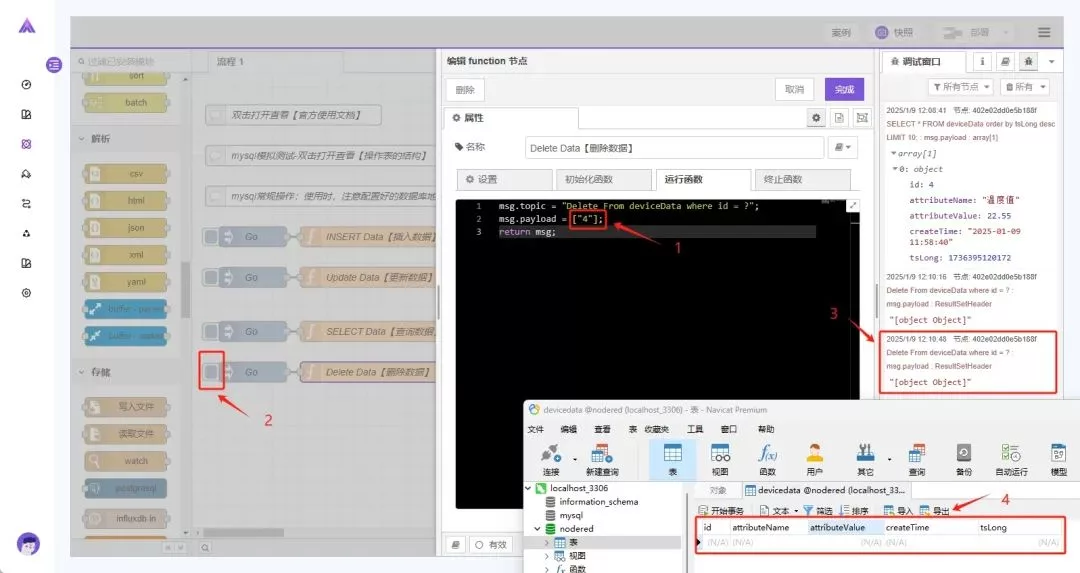Click the purple 完成 button

click(x=844, y=89)
